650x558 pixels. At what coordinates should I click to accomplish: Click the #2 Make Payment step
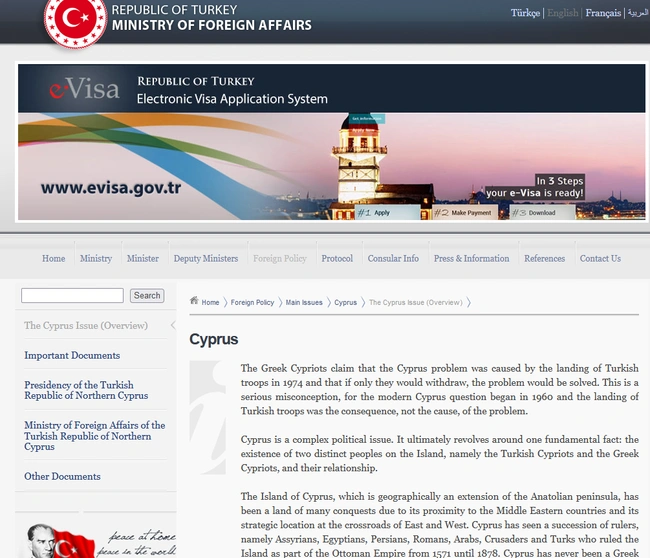pyautogui.click(x=465, y=212)
